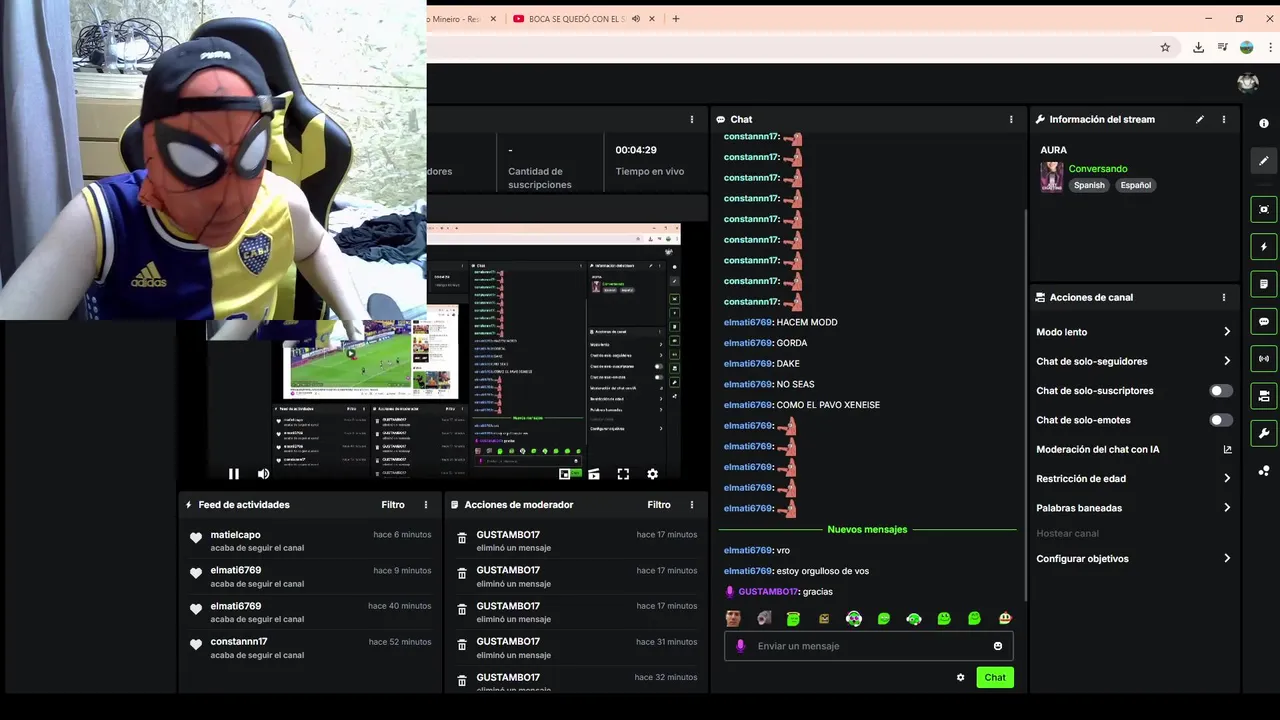The image size is (1280, 720).
Task: Open Conversando category link
Action: pyautogui.click(x=1098, y=169)
